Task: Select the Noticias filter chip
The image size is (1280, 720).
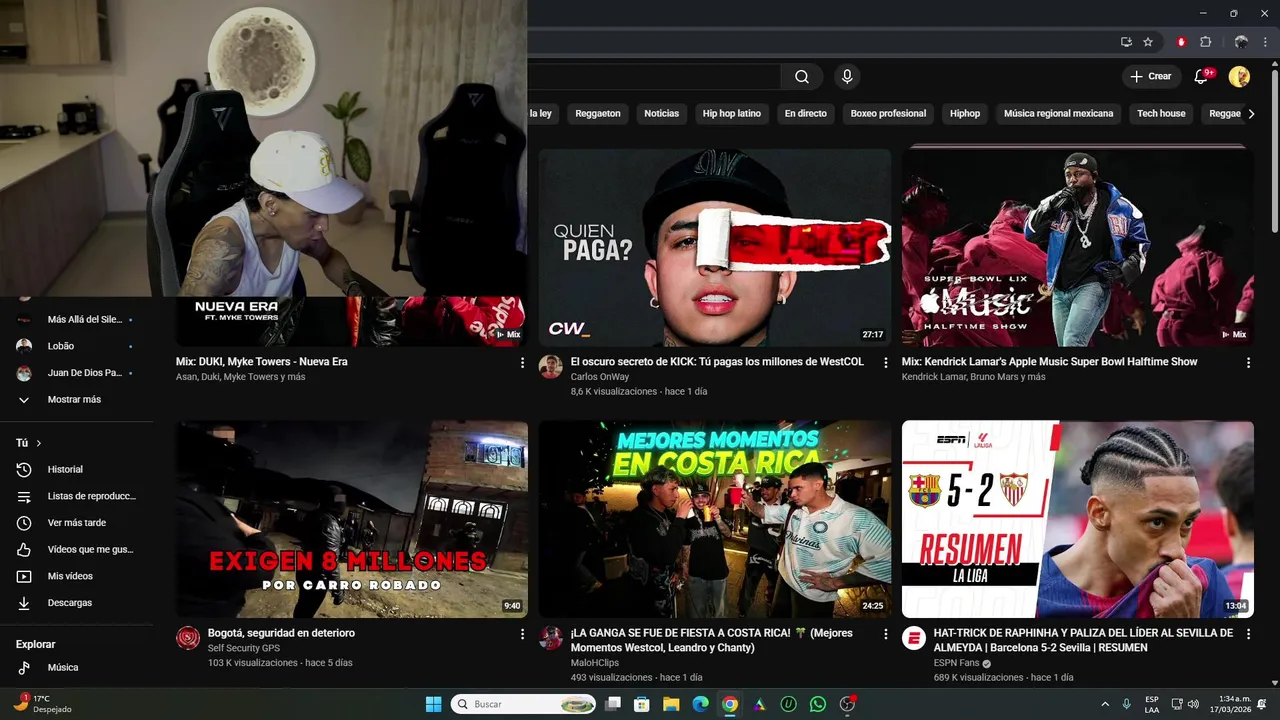Action: [x=661, y=114]
